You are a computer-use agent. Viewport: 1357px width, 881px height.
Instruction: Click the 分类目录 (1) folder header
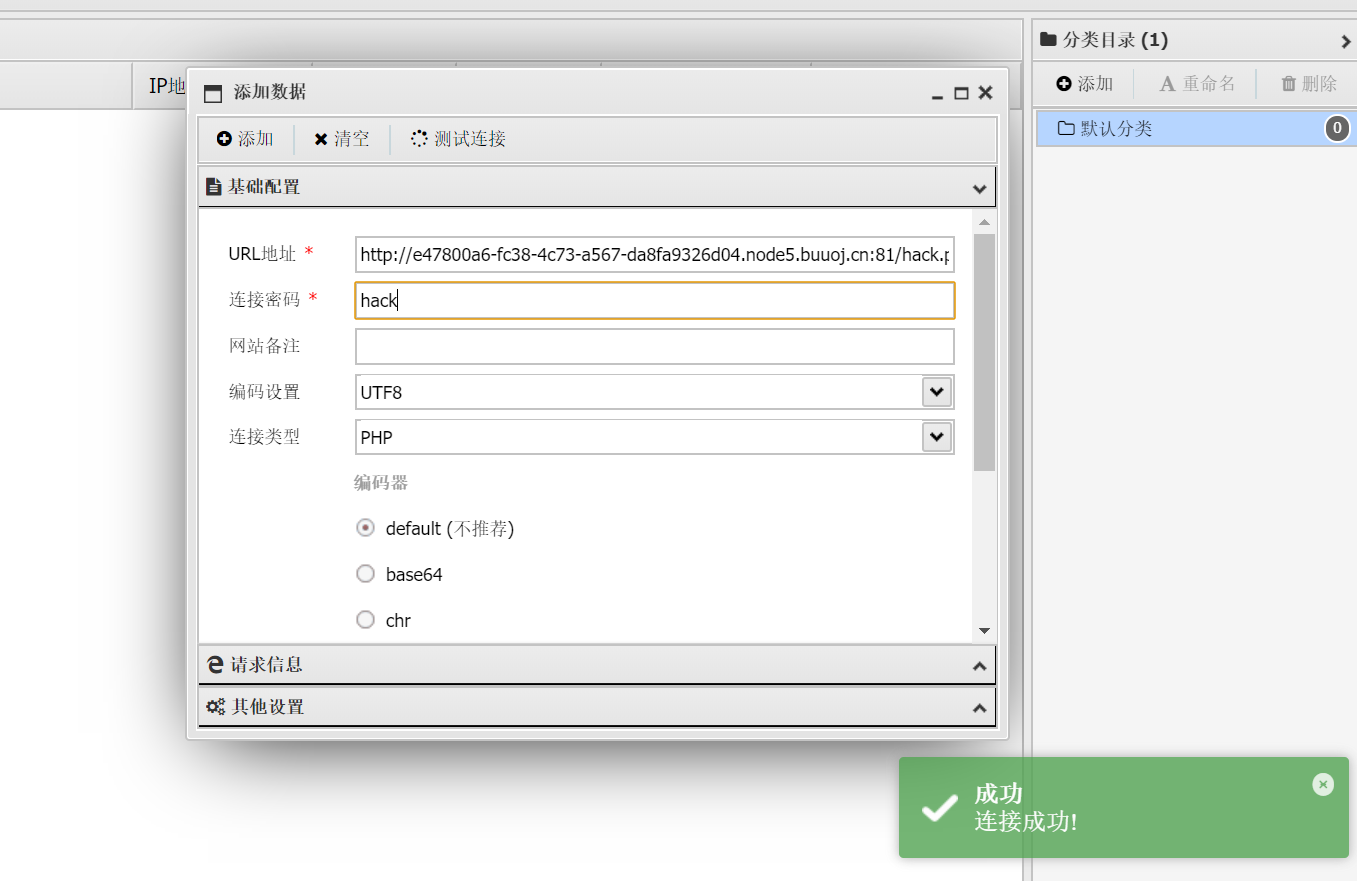click(x=1104, y=40)
